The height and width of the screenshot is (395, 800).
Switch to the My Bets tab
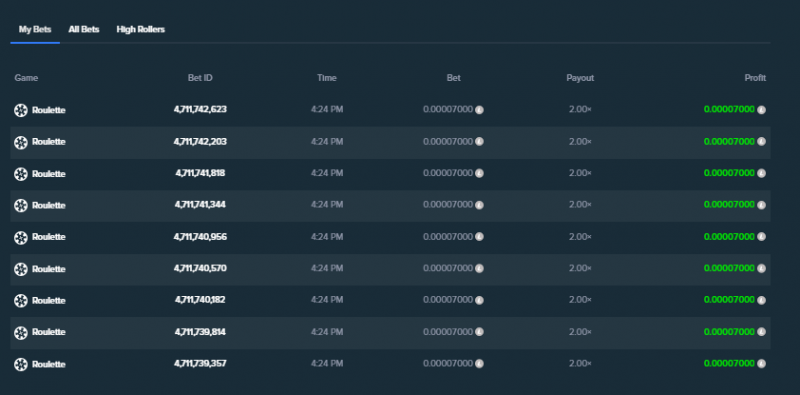(35, 30)
